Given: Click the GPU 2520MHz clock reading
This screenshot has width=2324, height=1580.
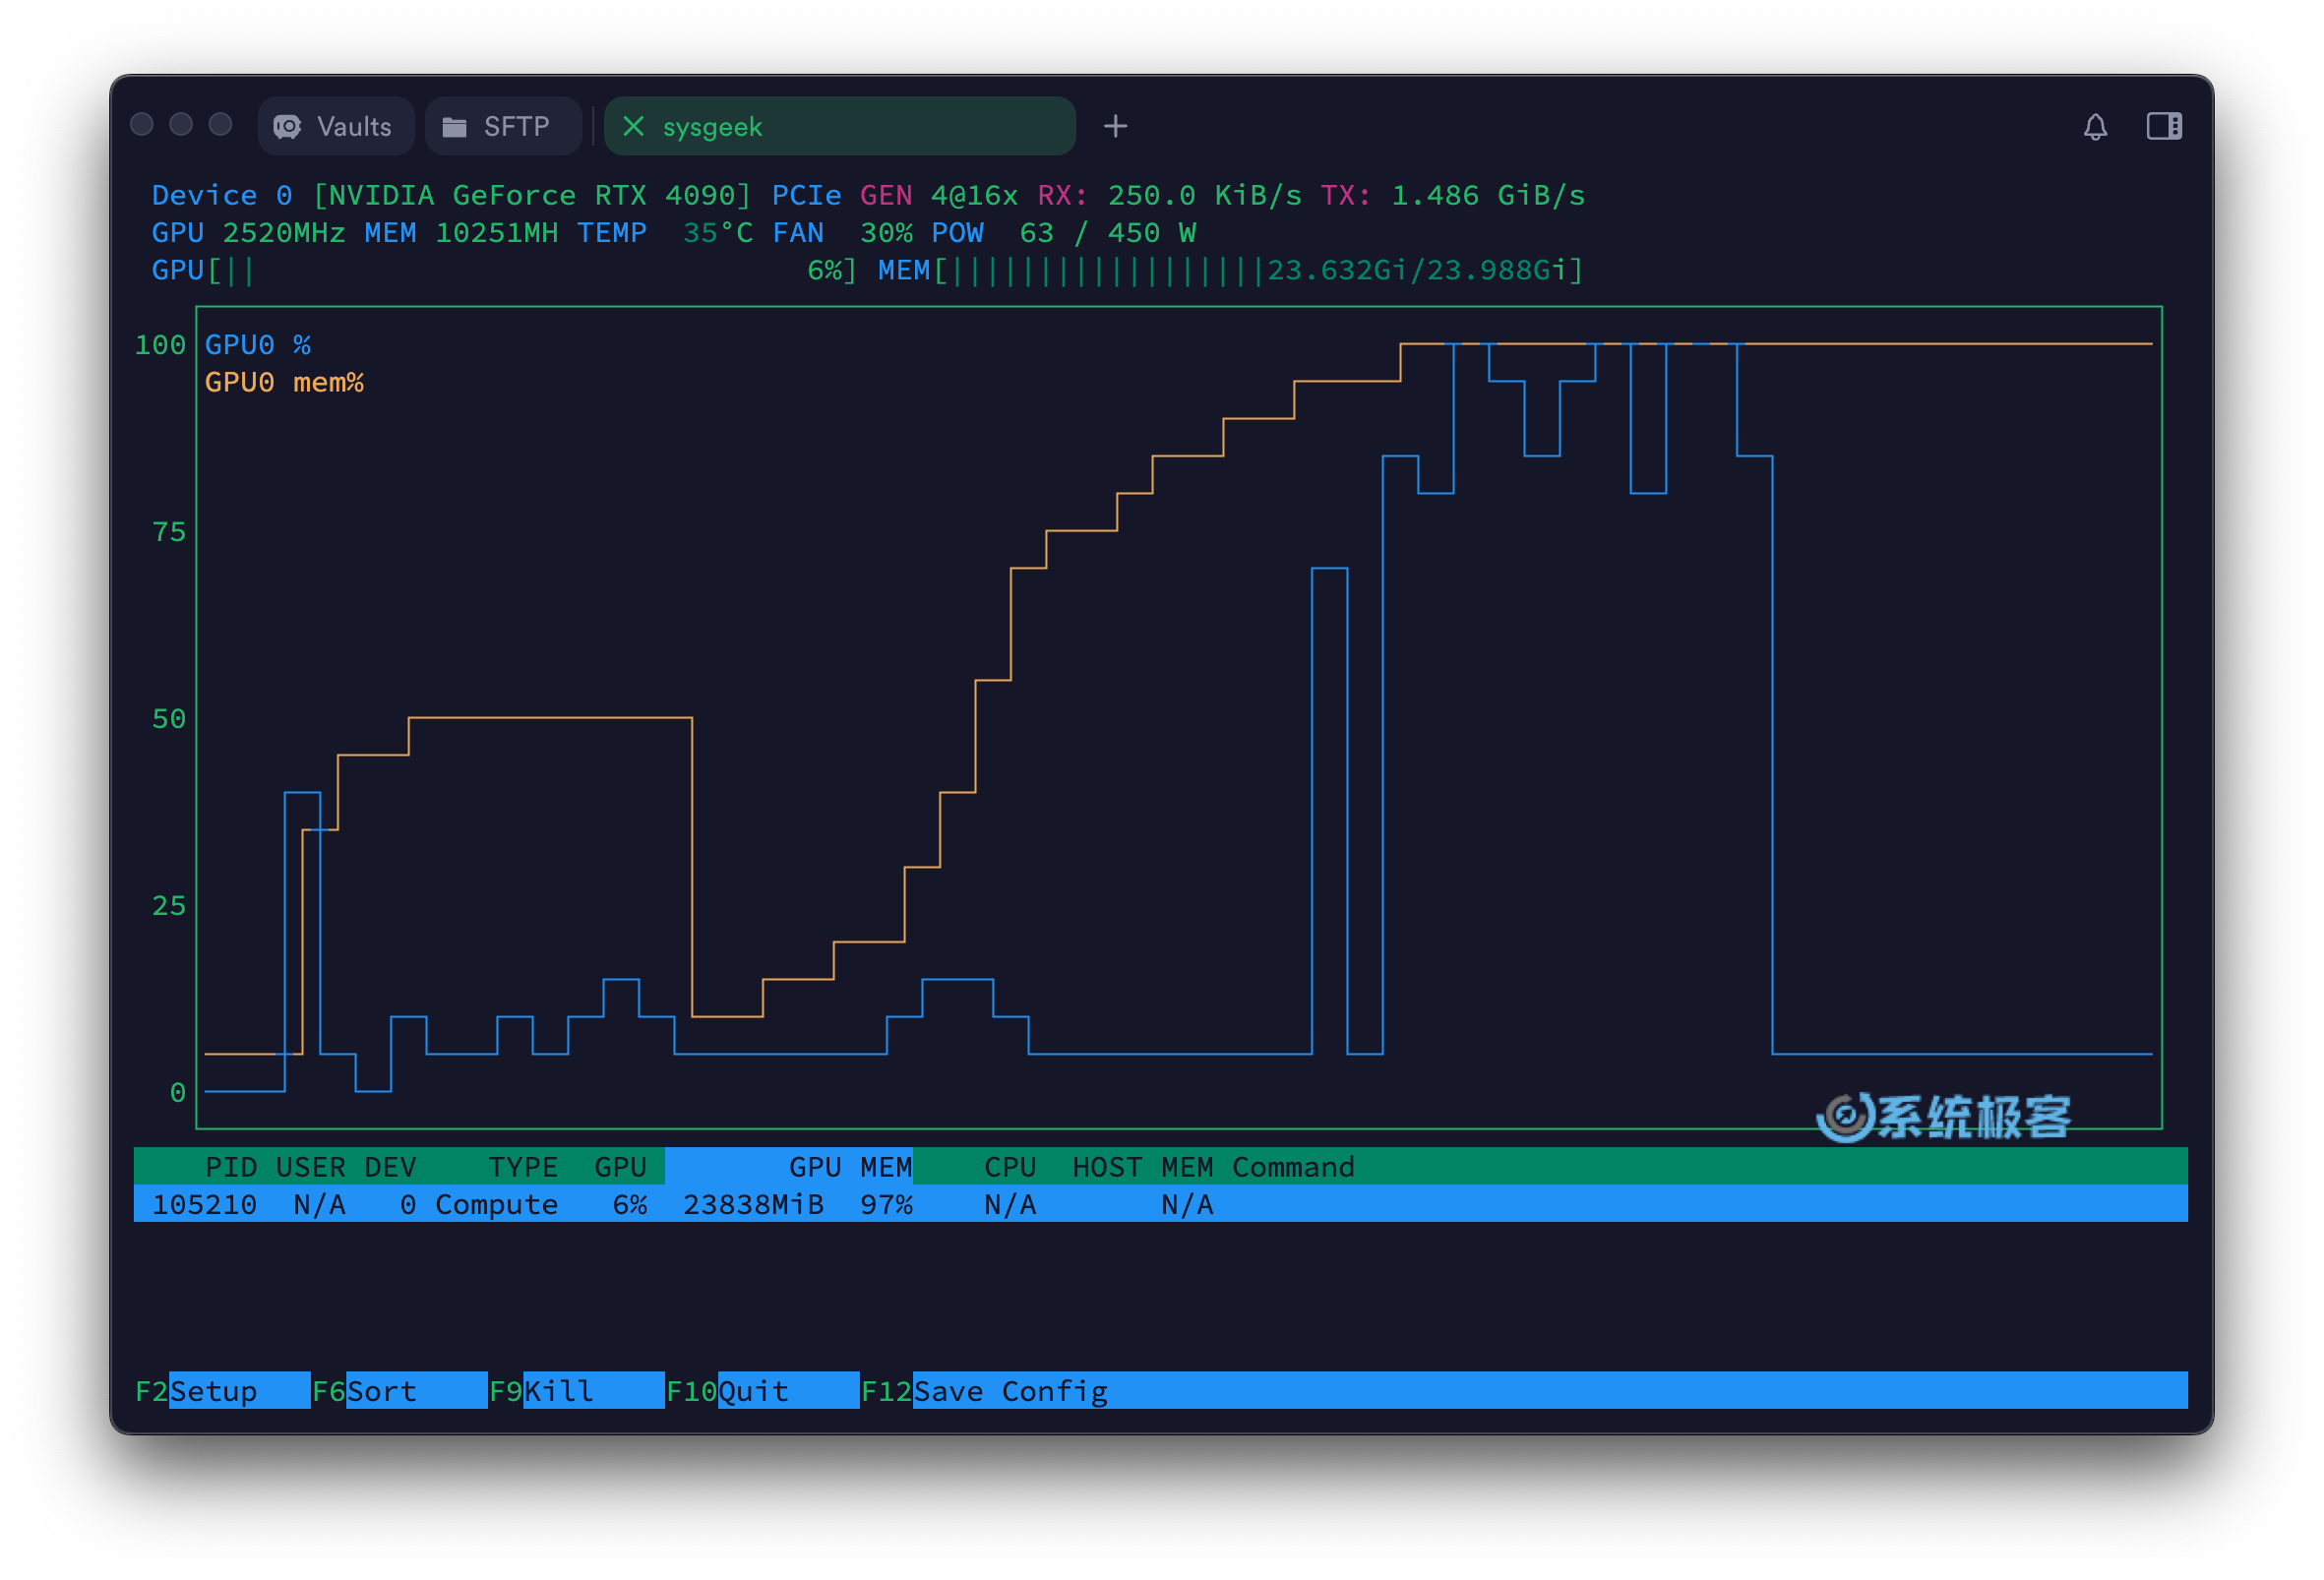Looking at the screenshot, I should 248,232.
